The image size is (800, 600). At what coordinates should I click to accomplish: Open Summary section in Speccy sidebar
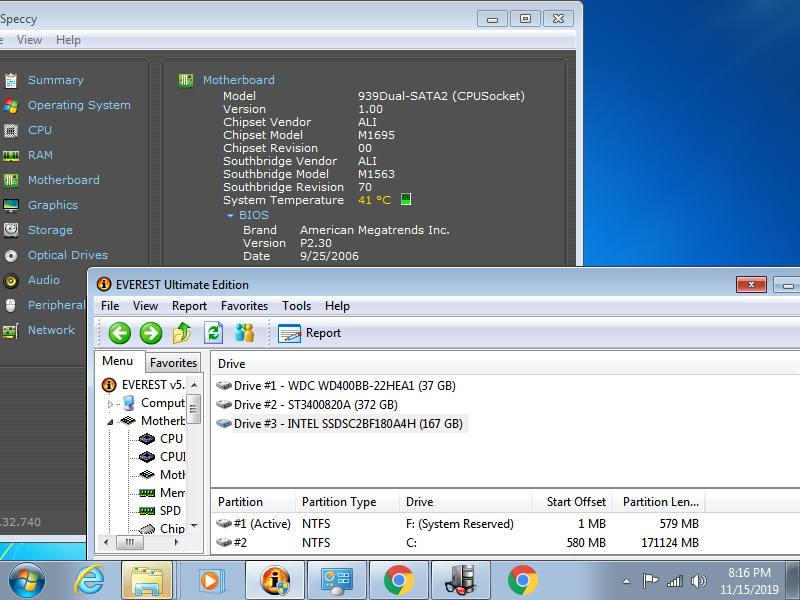(x=55, y=80)
